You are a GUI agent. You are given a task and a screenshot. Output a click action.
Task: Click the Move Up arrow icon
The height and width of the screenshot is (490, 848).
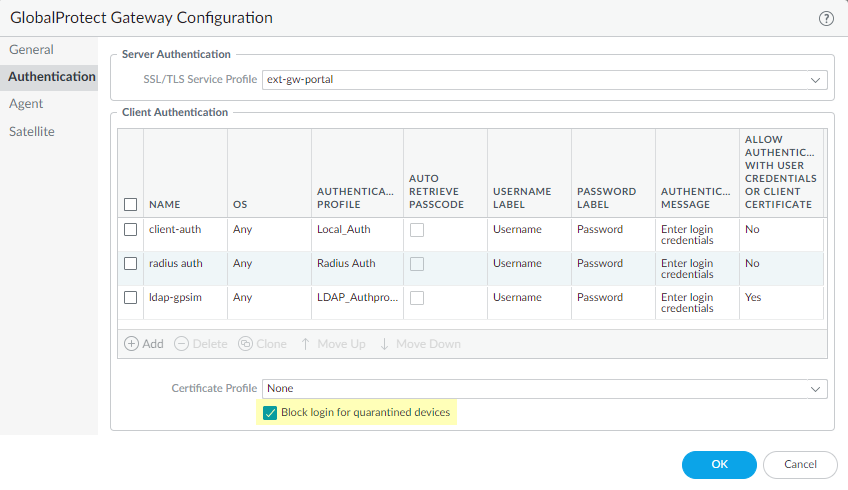tap(305, 344)
